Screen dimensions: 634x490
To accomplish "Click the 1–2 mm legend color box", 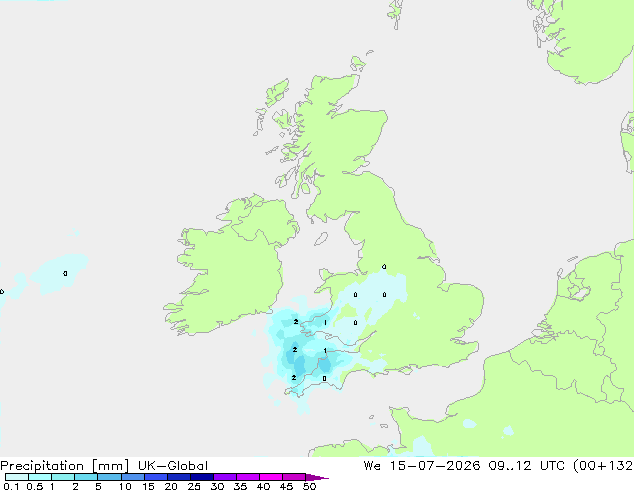I will pos(63,477).
